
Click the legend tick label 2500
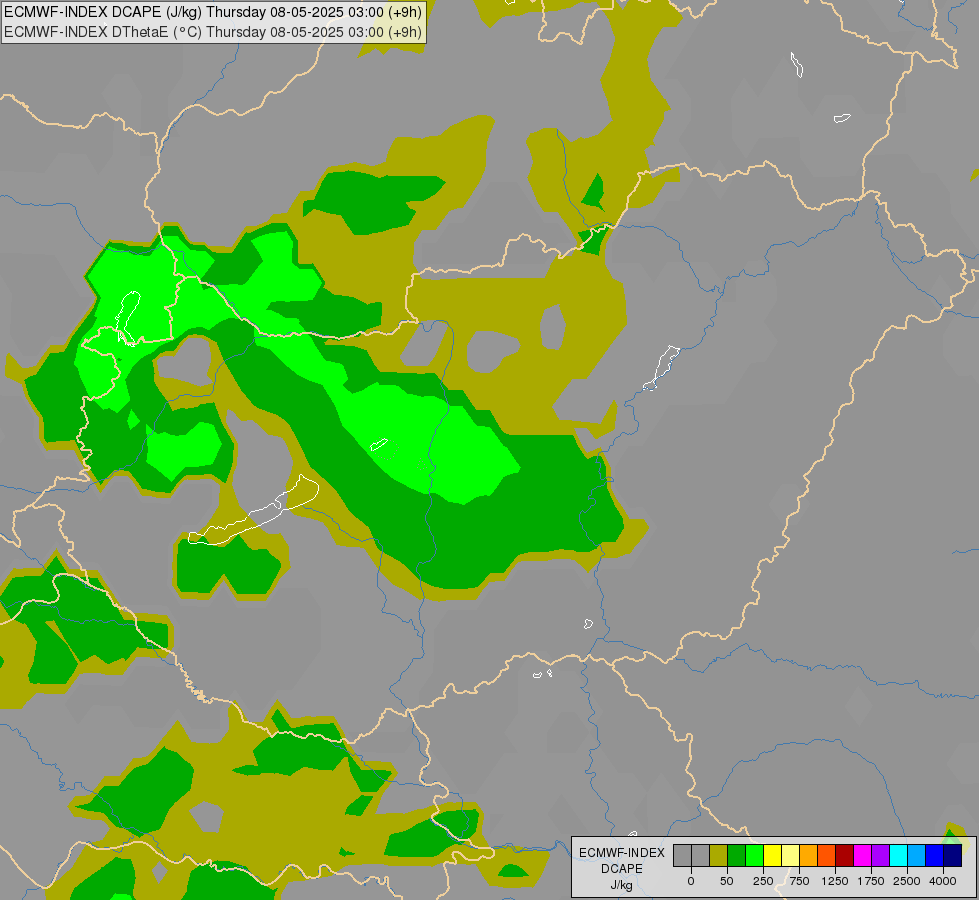click(x=907, y=881)
